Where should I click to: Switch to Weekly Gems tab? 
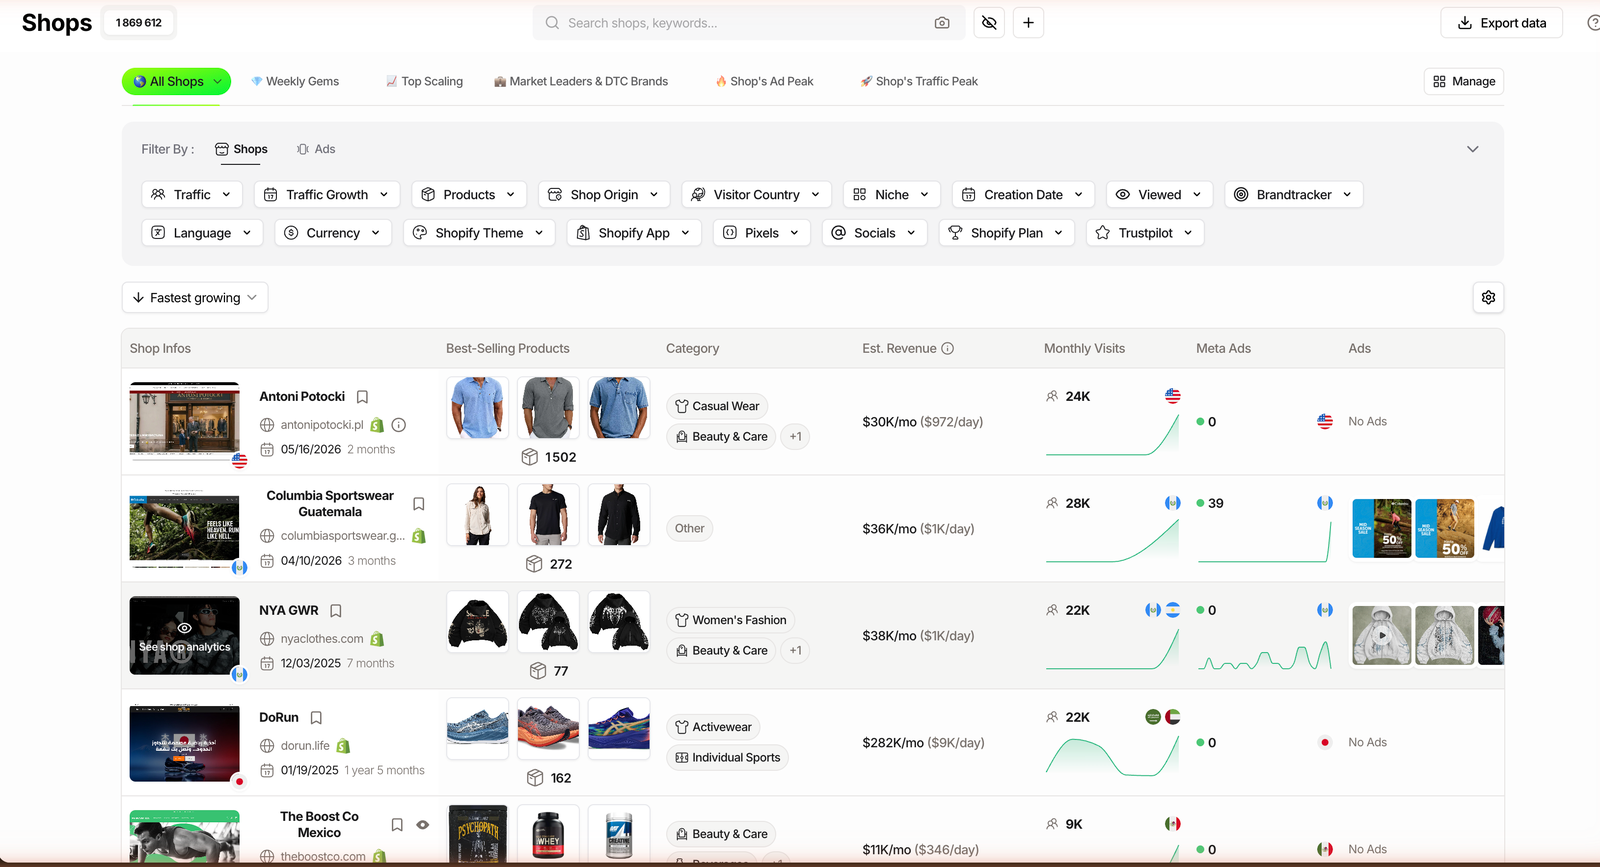tap(295, 82)
